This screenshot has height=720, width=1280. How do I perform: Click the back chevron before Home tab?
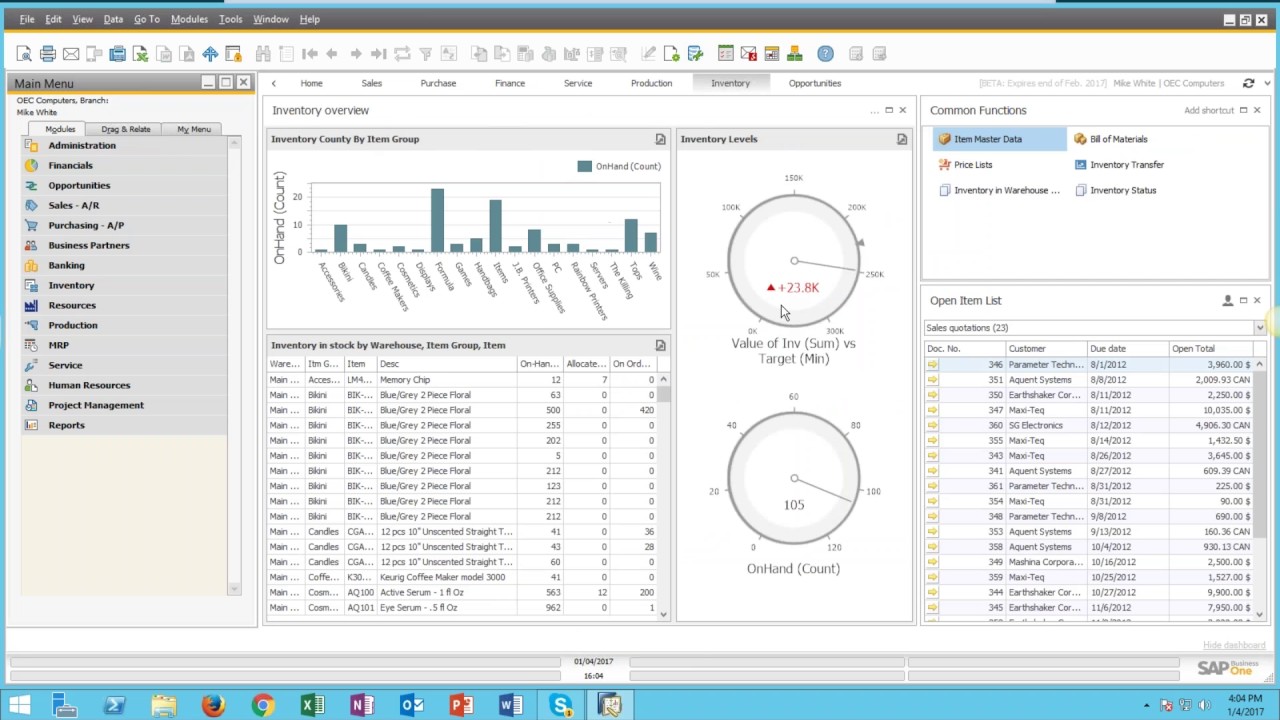click(274, 83)
